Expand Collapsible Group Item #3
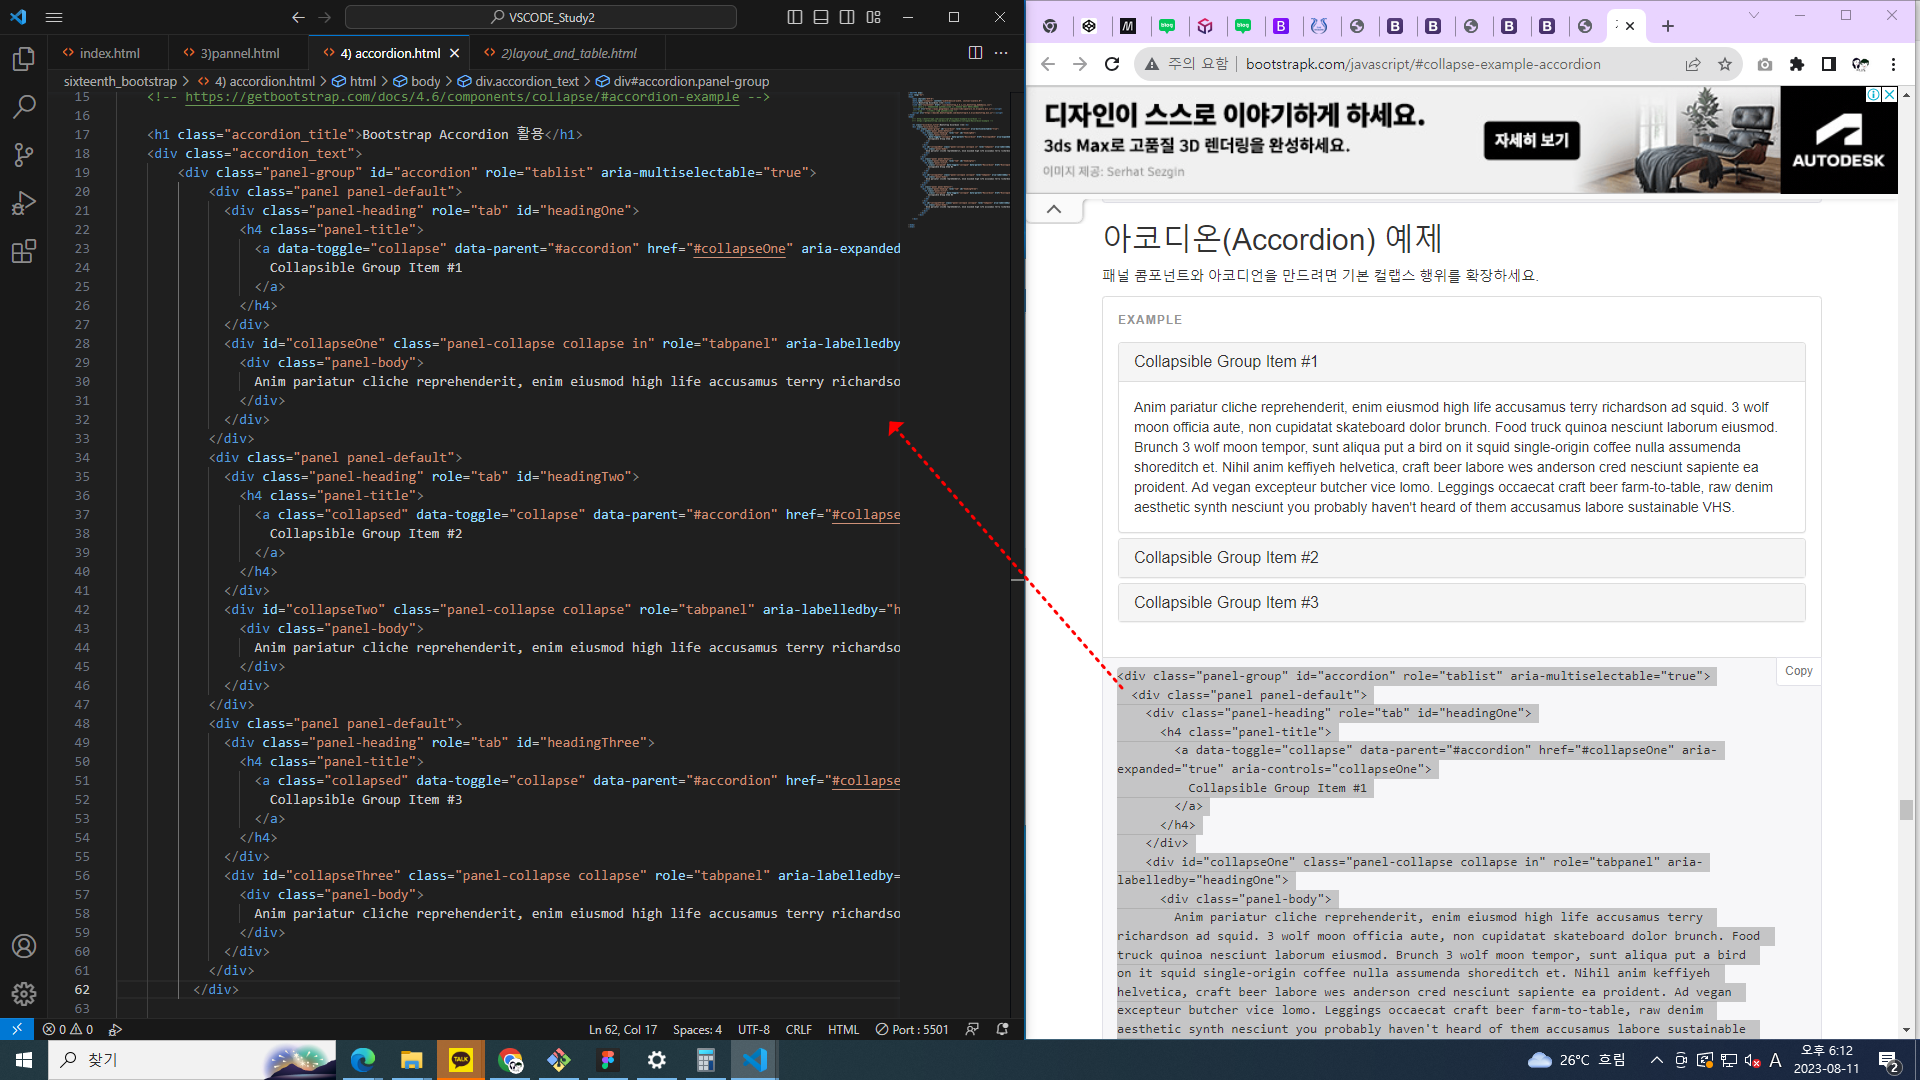Viewport: 1920px width, 1080px height. click(1226, 603)
